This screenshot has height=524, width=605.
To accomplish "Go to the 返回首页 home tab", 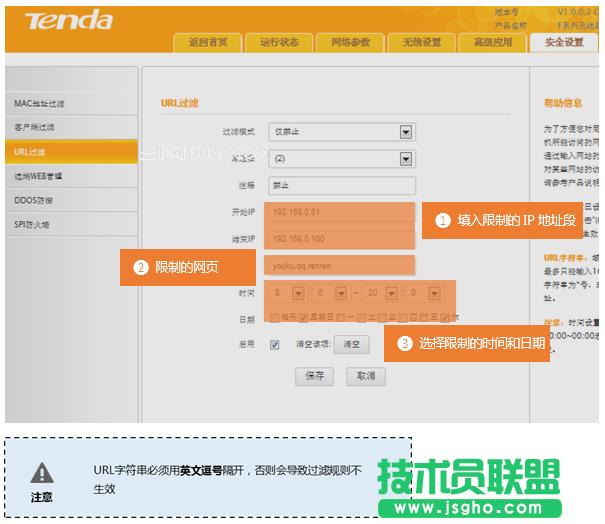I will [x=208, y=42].
